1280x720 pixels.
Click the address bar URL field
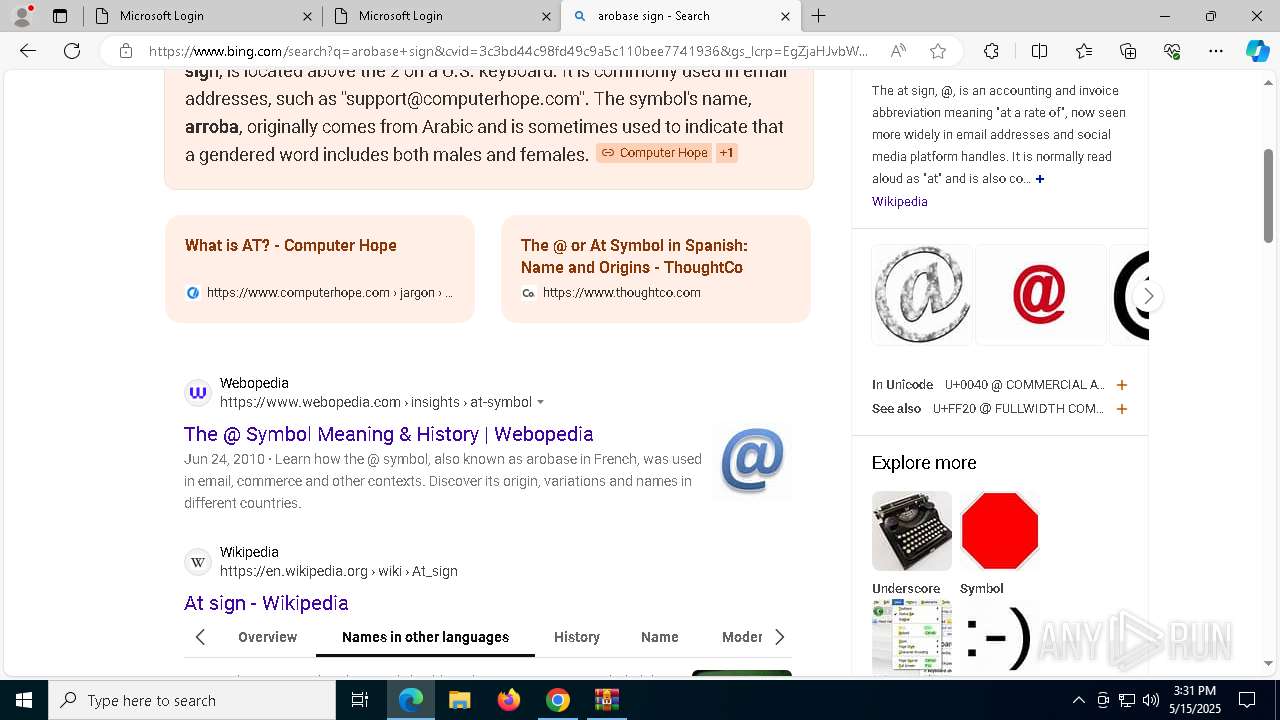point(508,51)
